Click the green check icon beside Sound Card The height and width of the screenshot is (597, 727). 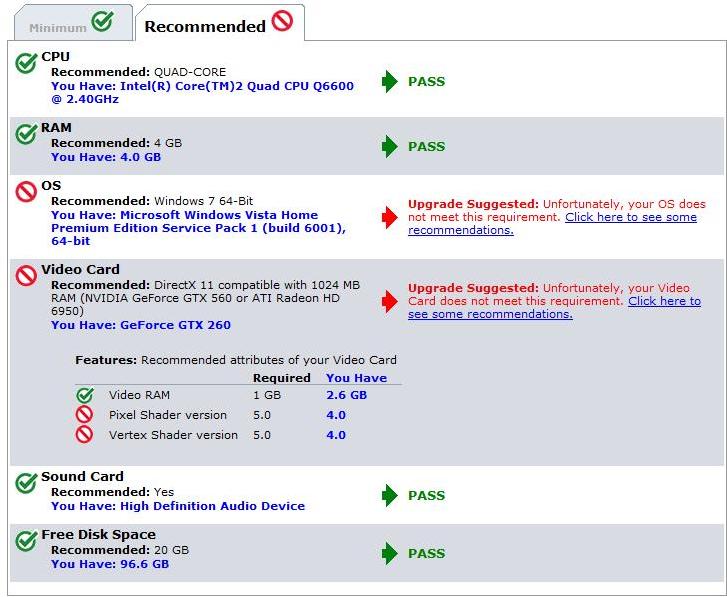point(26,483)
